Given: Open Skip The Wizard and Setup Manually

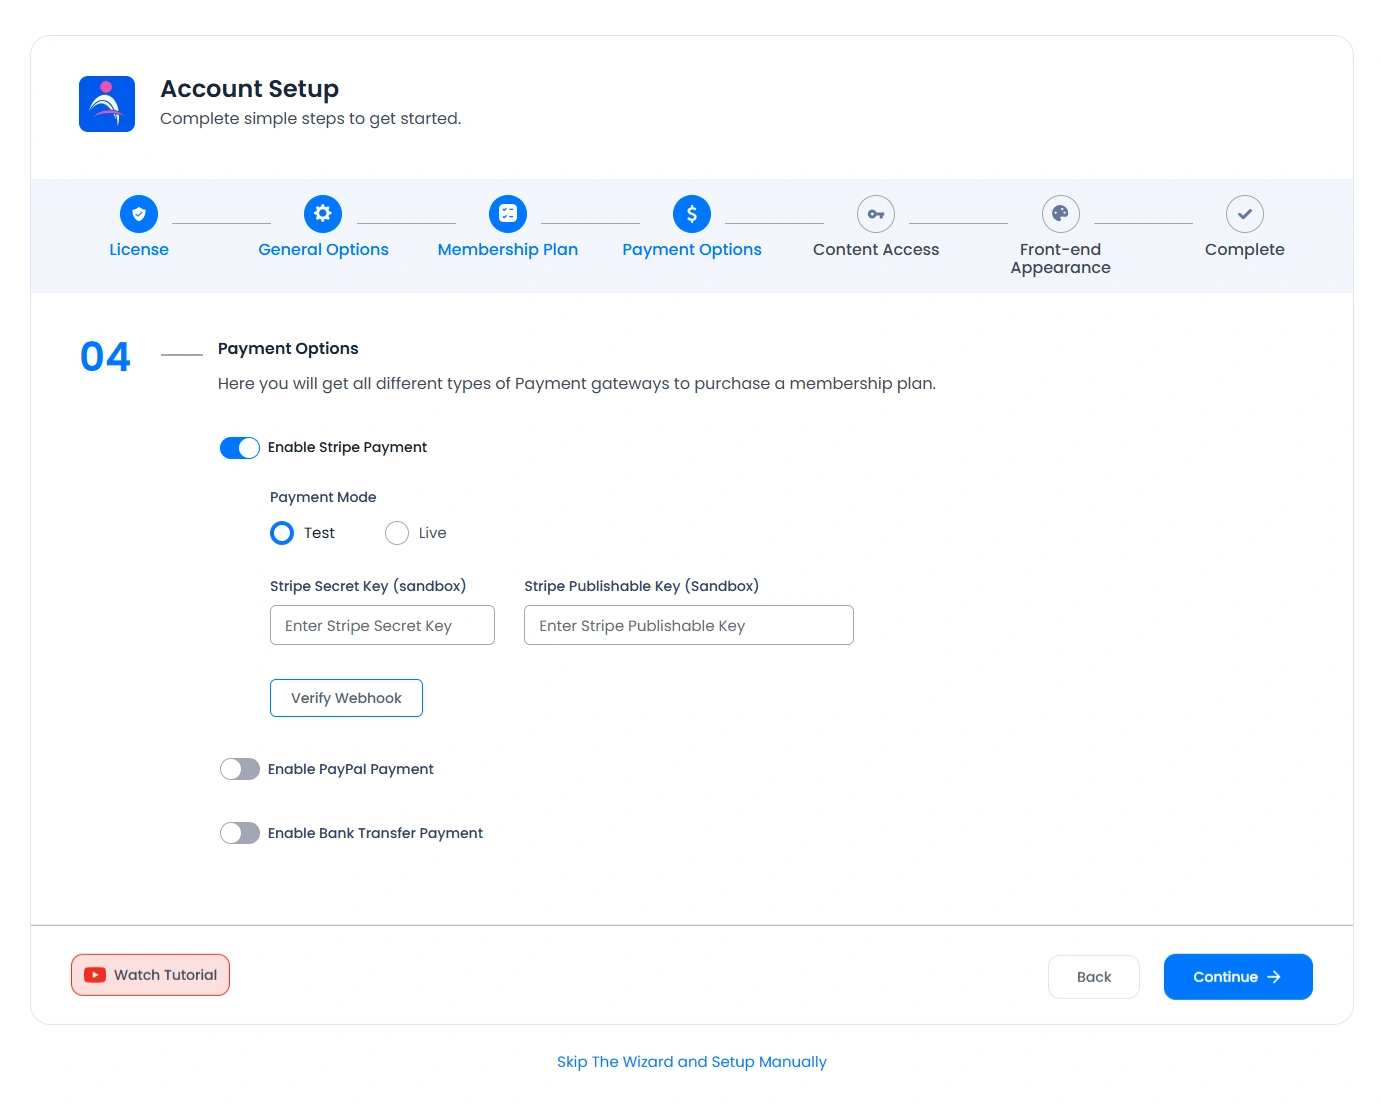Looking at the screenshot, I should [691, 1061].
